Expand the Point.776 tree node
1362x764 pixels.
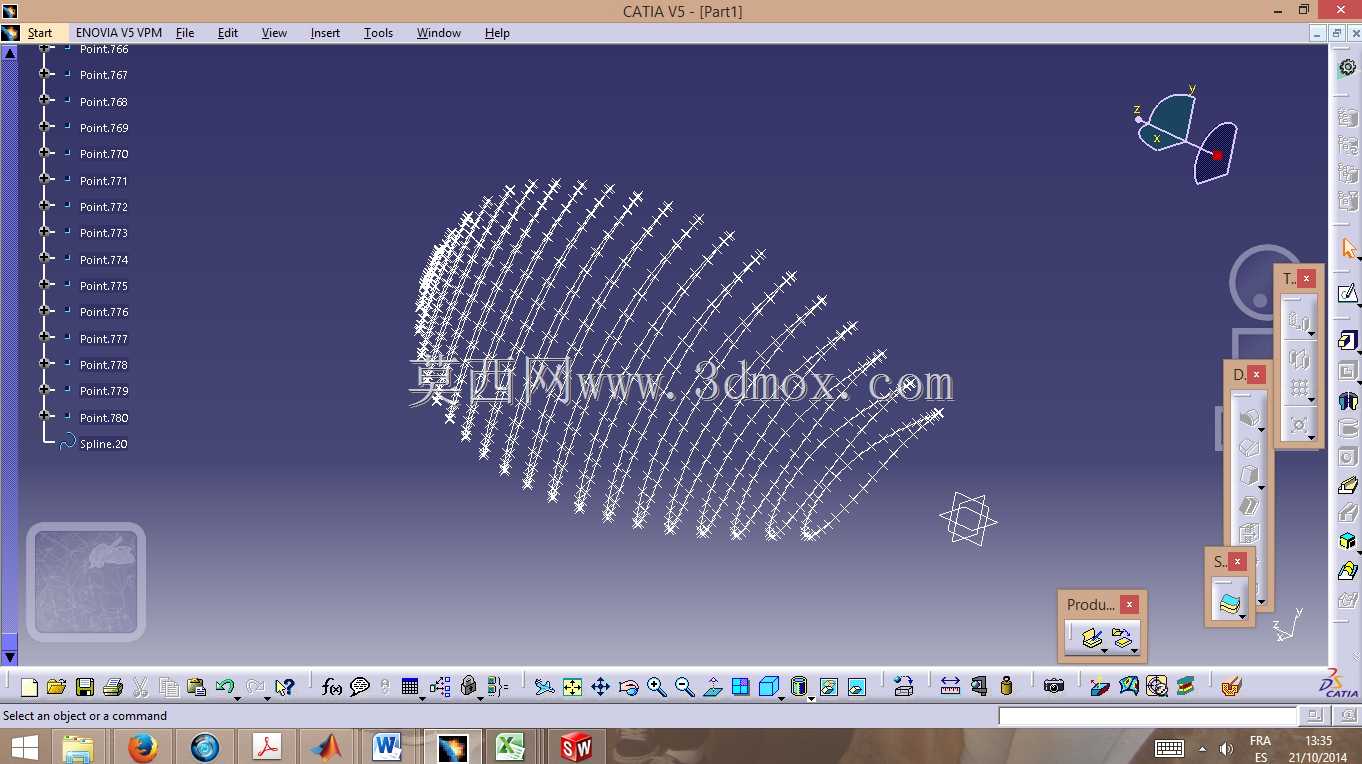point(44,311)
